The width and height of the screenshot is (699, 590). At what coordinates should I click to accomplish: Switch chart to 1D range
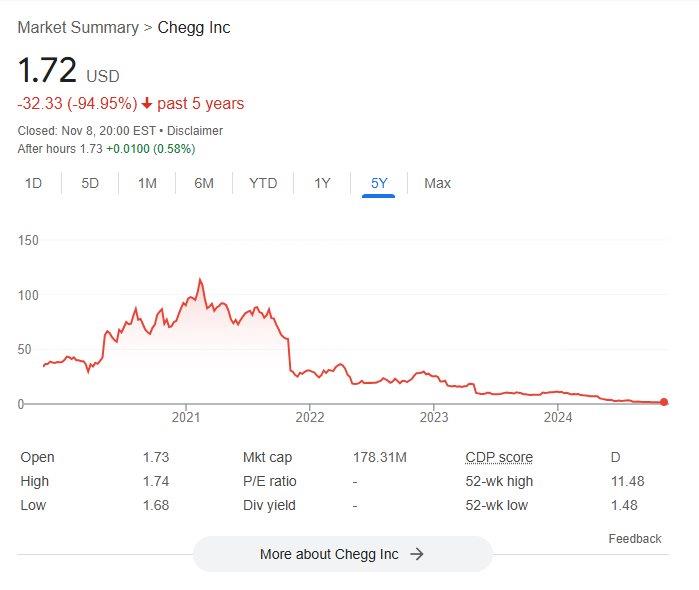tap(33, 183)
